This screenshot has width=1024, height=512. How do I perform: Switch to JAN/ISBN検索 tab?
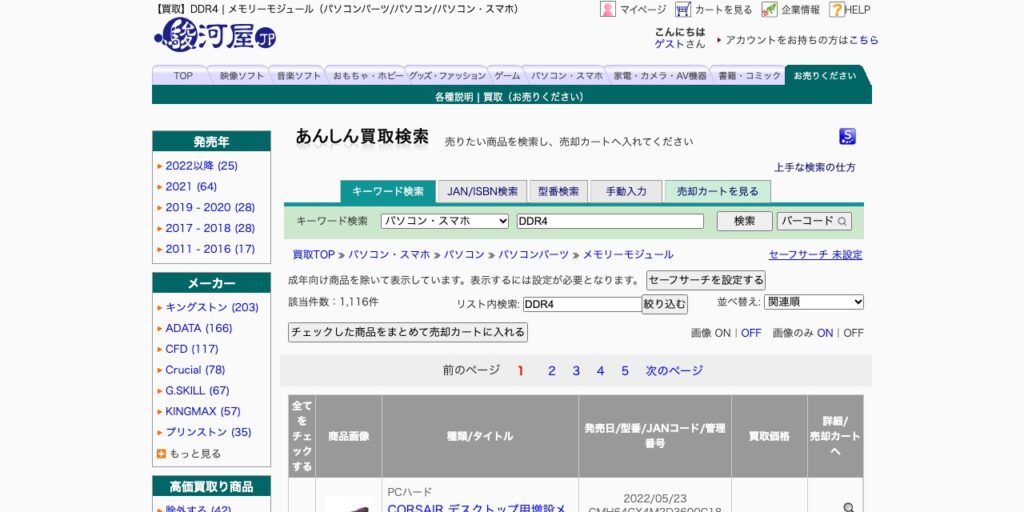(483, 191)
